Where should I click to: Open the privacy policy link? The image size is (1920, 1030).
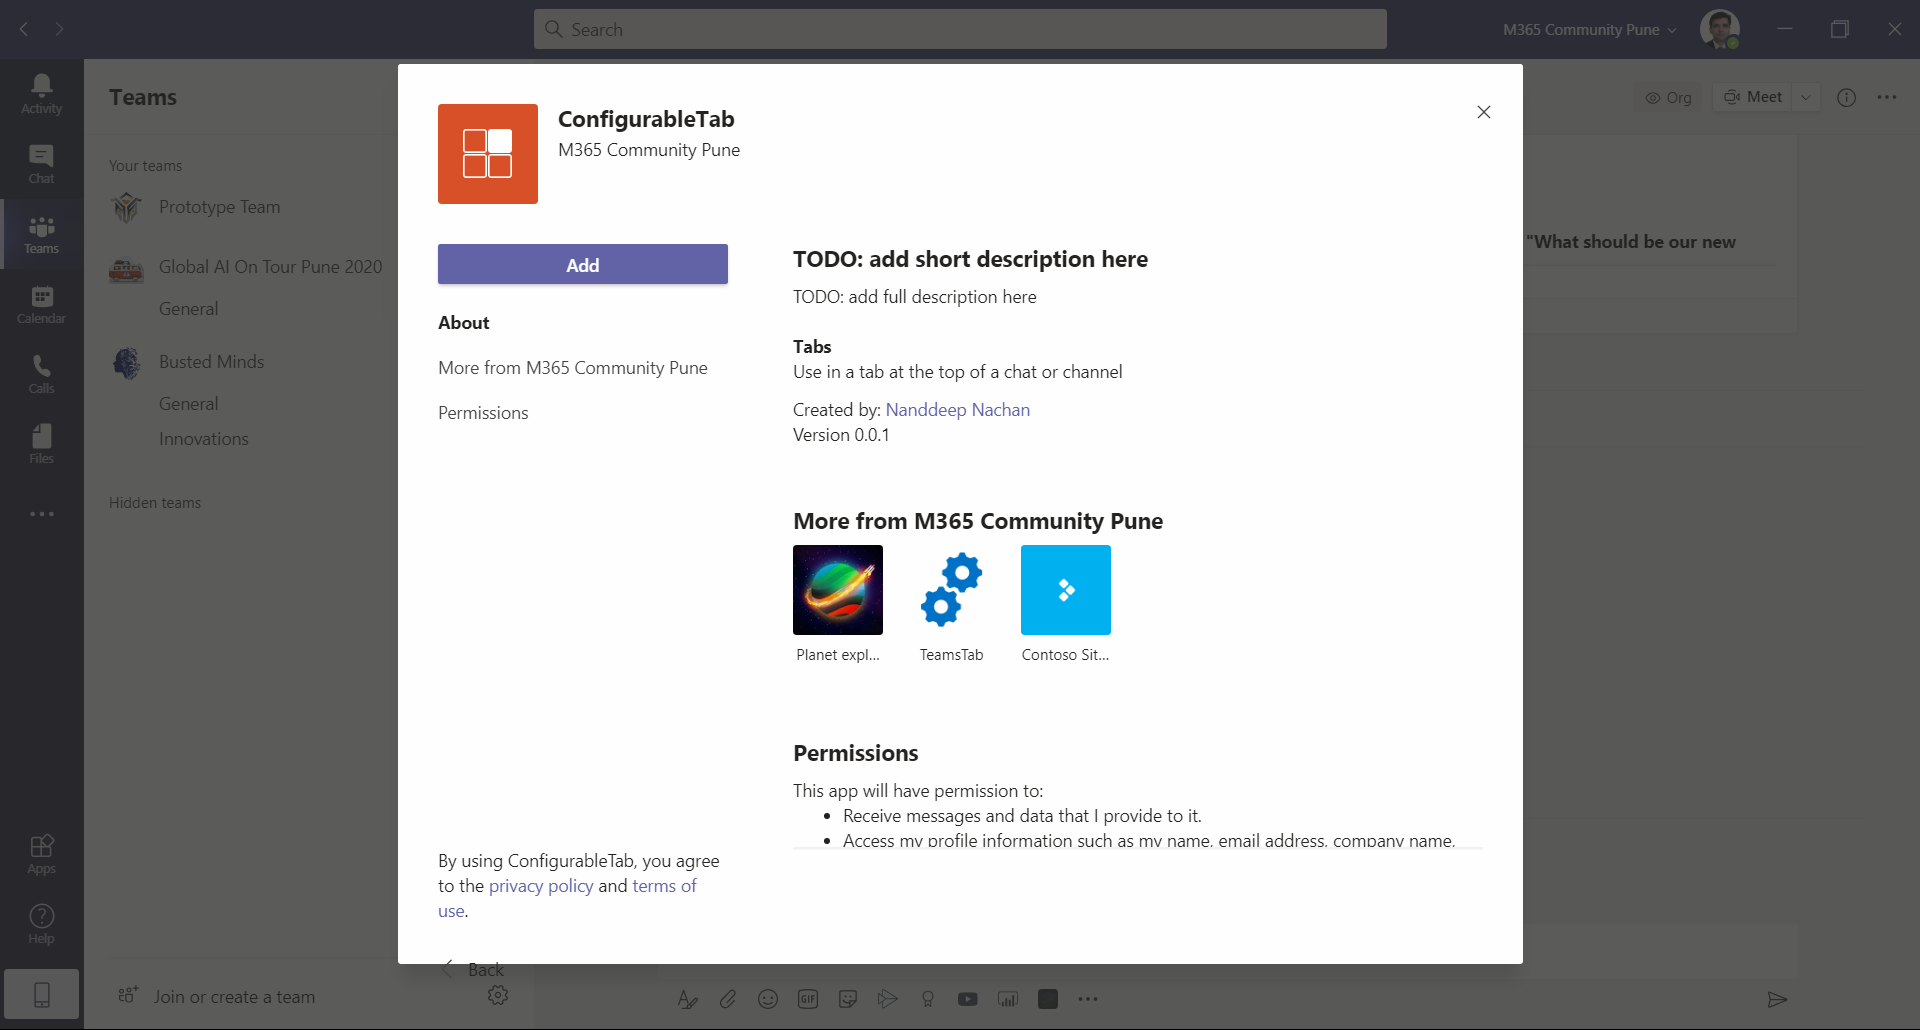click(x=540, y=886)
